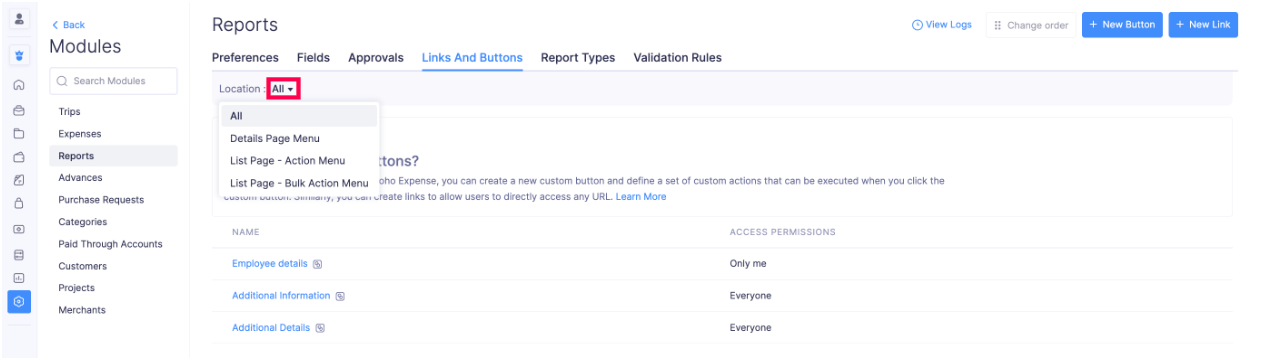This screenshot has width=1264, height=360.
Task: Click the New Link button
Action: [x=1203, y=25]
